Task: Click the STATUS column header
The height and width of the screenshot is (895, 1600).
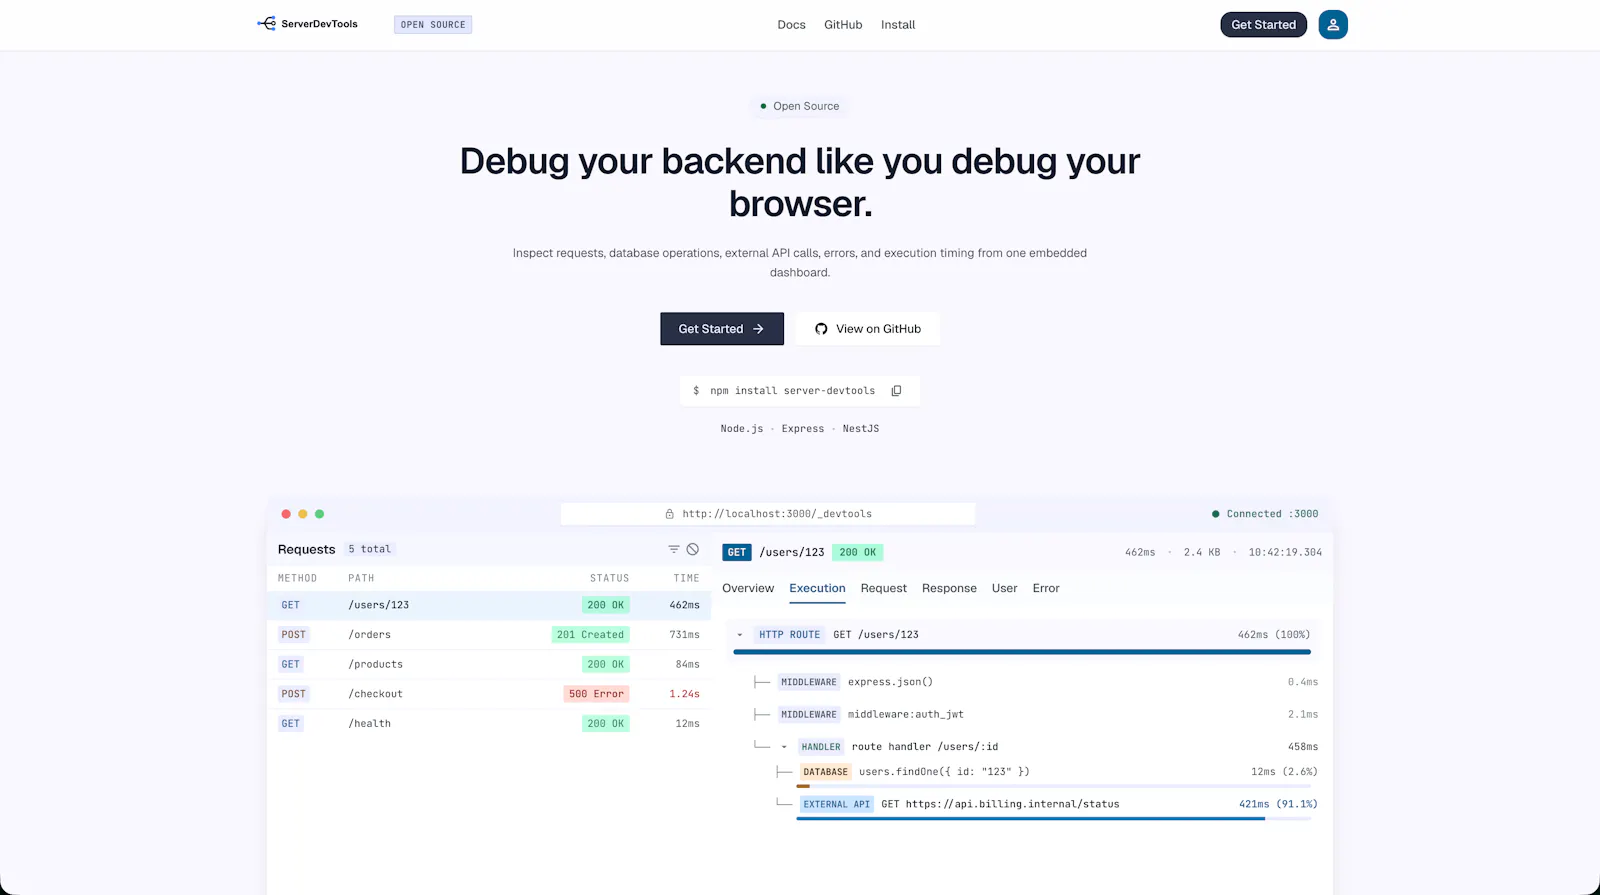Action: point(609,578)
